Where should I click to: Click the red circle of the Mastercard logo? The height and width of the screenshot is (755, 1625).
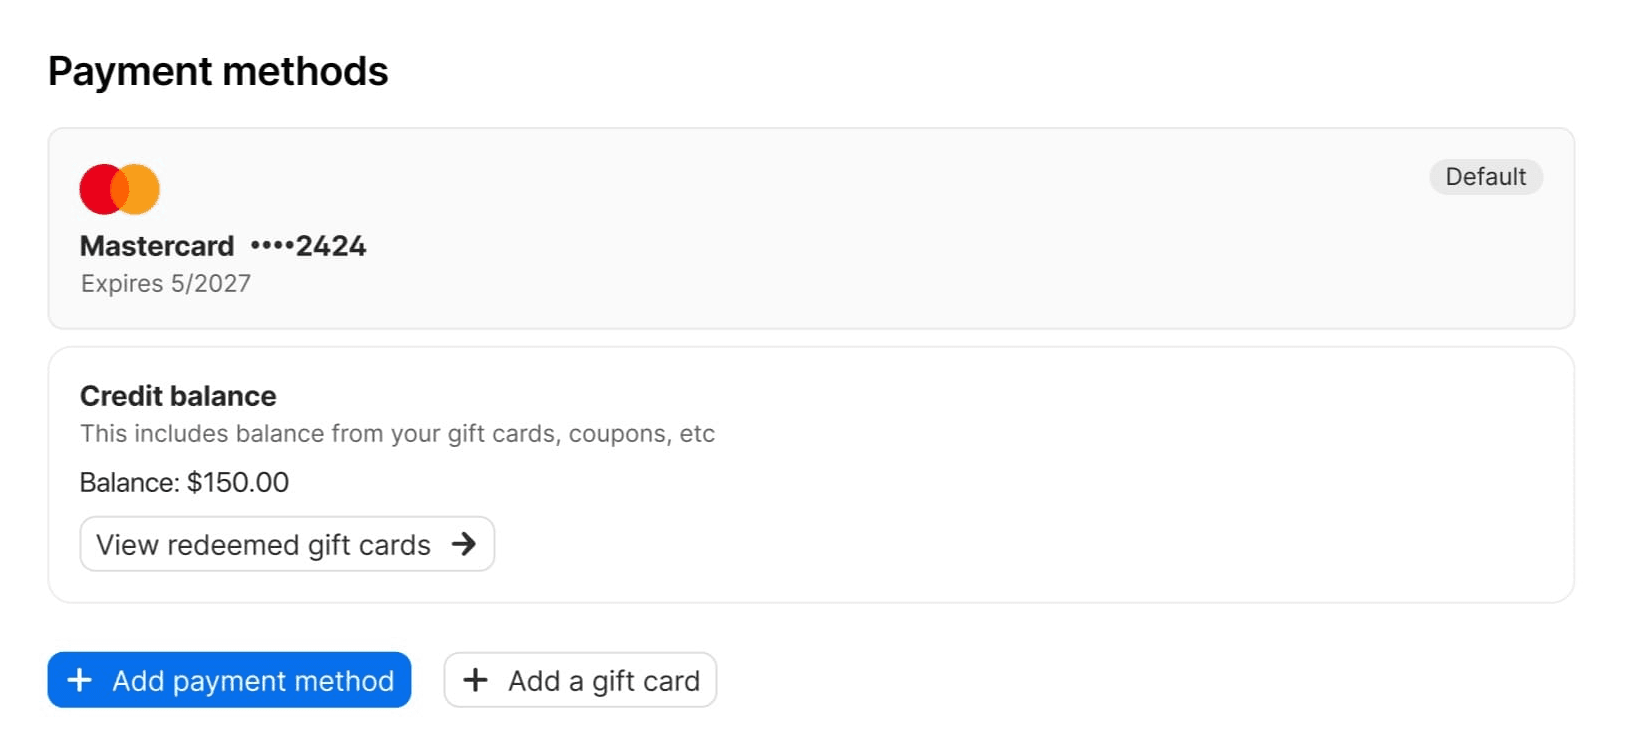(96, 189)
